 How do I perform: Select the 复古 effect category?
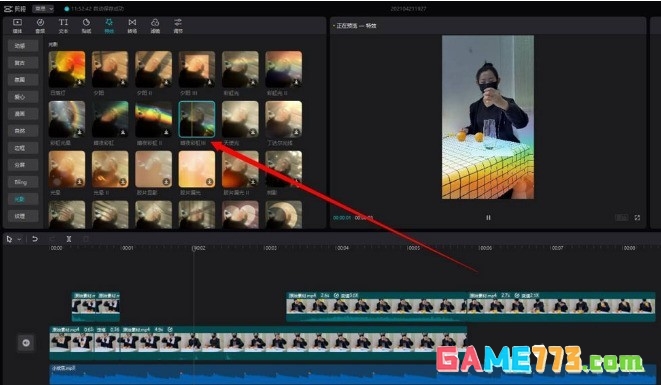tap(23, 63)
